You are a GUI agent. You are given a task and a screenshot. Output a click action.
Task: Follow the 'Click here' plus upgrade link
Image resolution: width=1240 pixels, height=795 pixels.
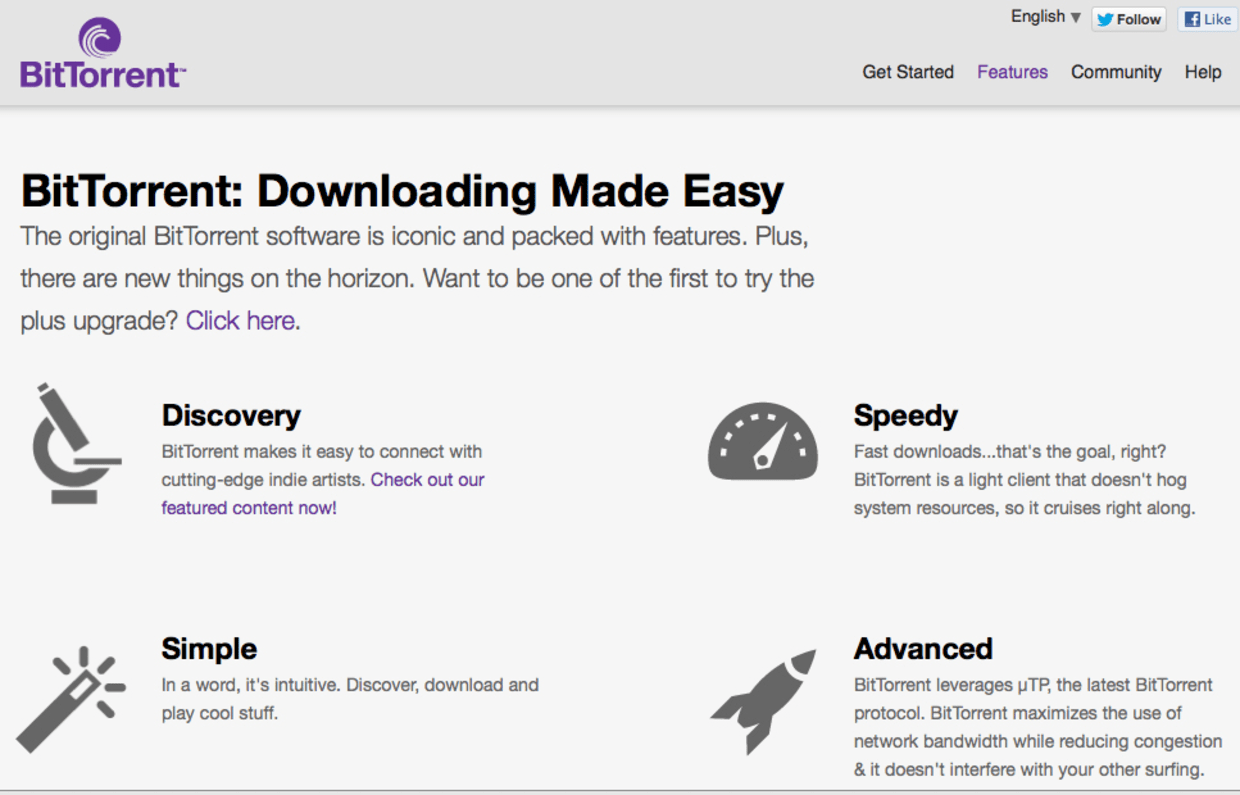pos(240,321)
